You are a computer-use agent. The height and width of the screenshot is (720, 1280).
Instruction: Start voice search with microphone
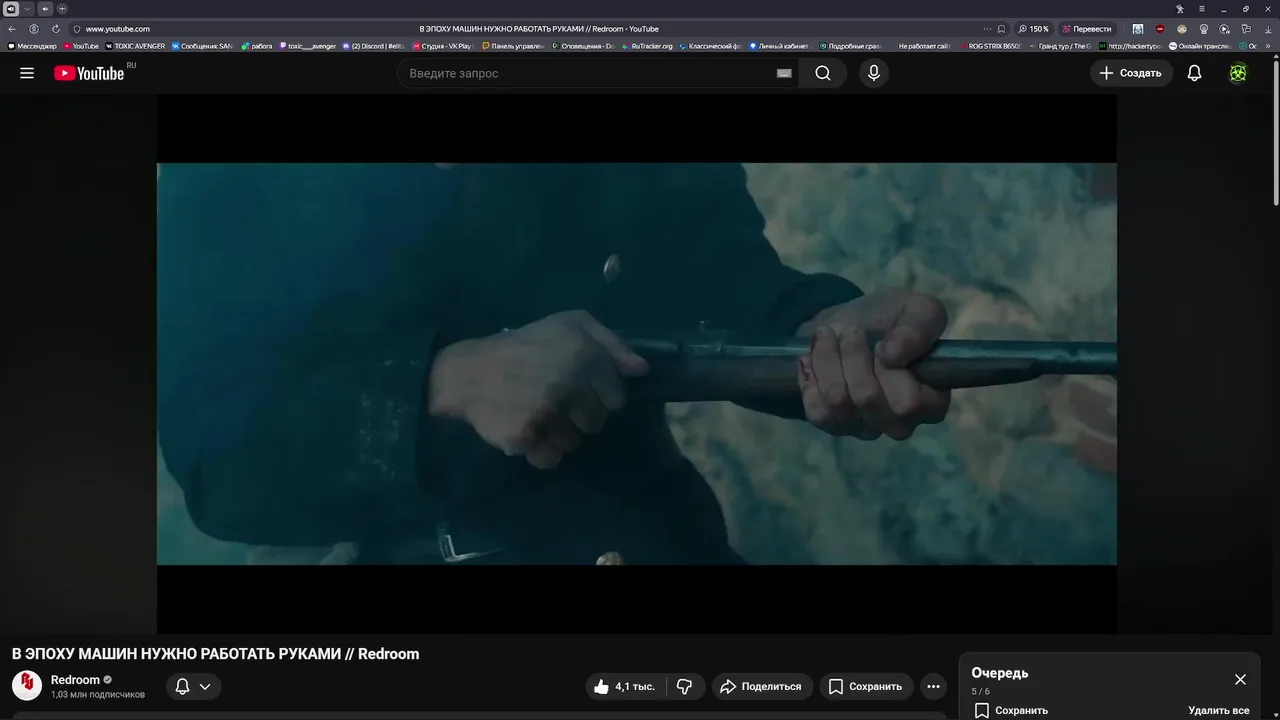coord(874,73)
